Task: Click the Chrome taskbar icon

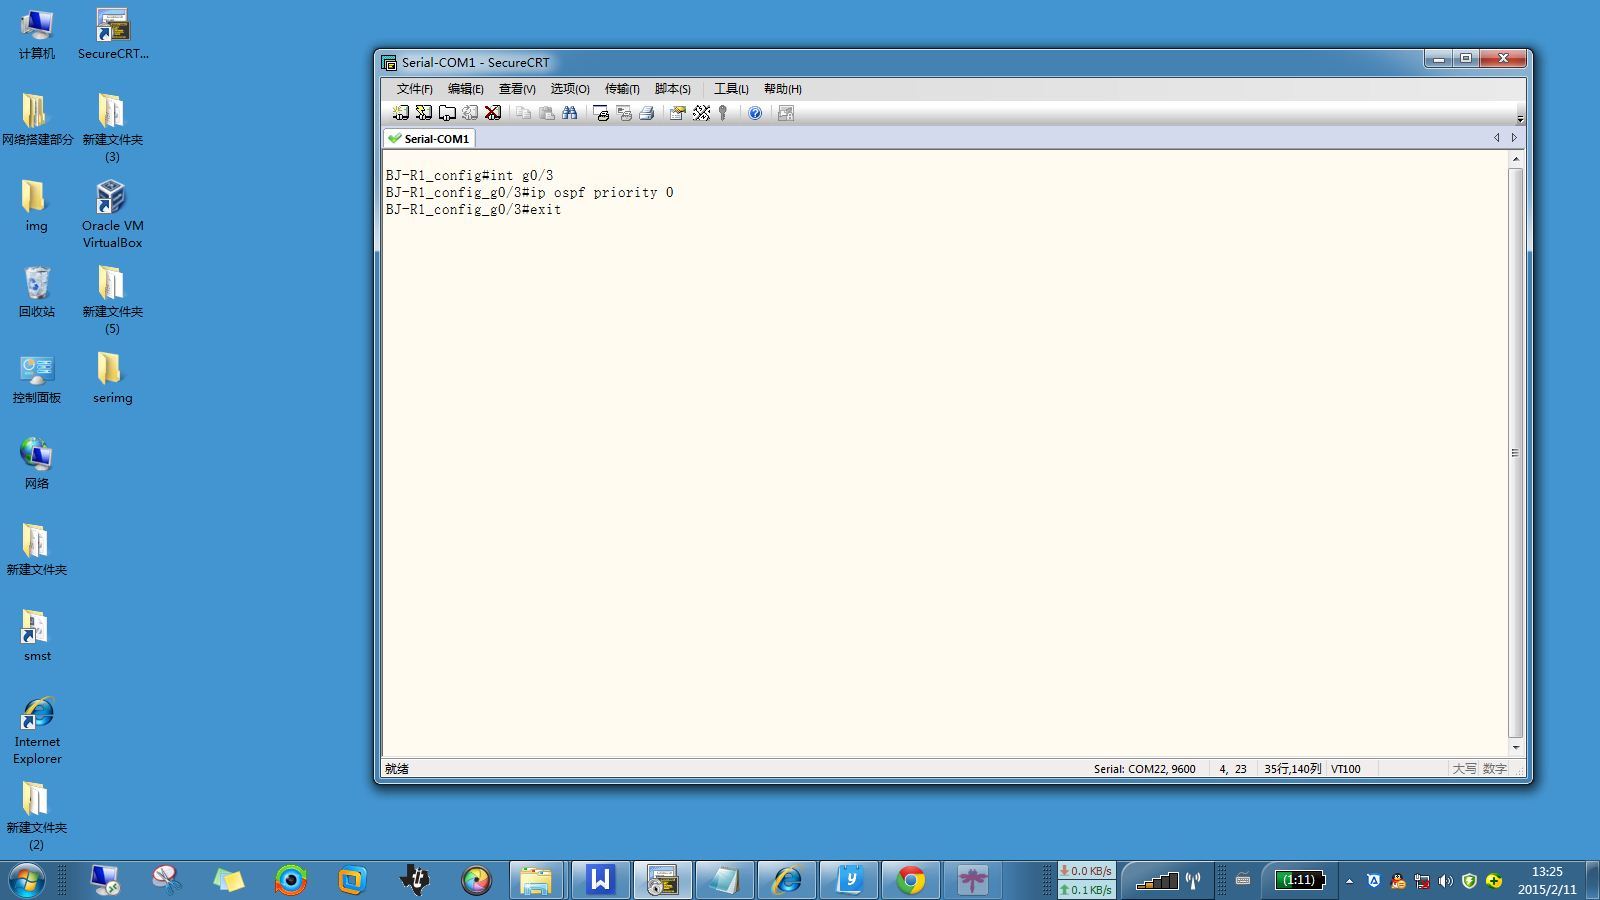Action: (910, 880)
